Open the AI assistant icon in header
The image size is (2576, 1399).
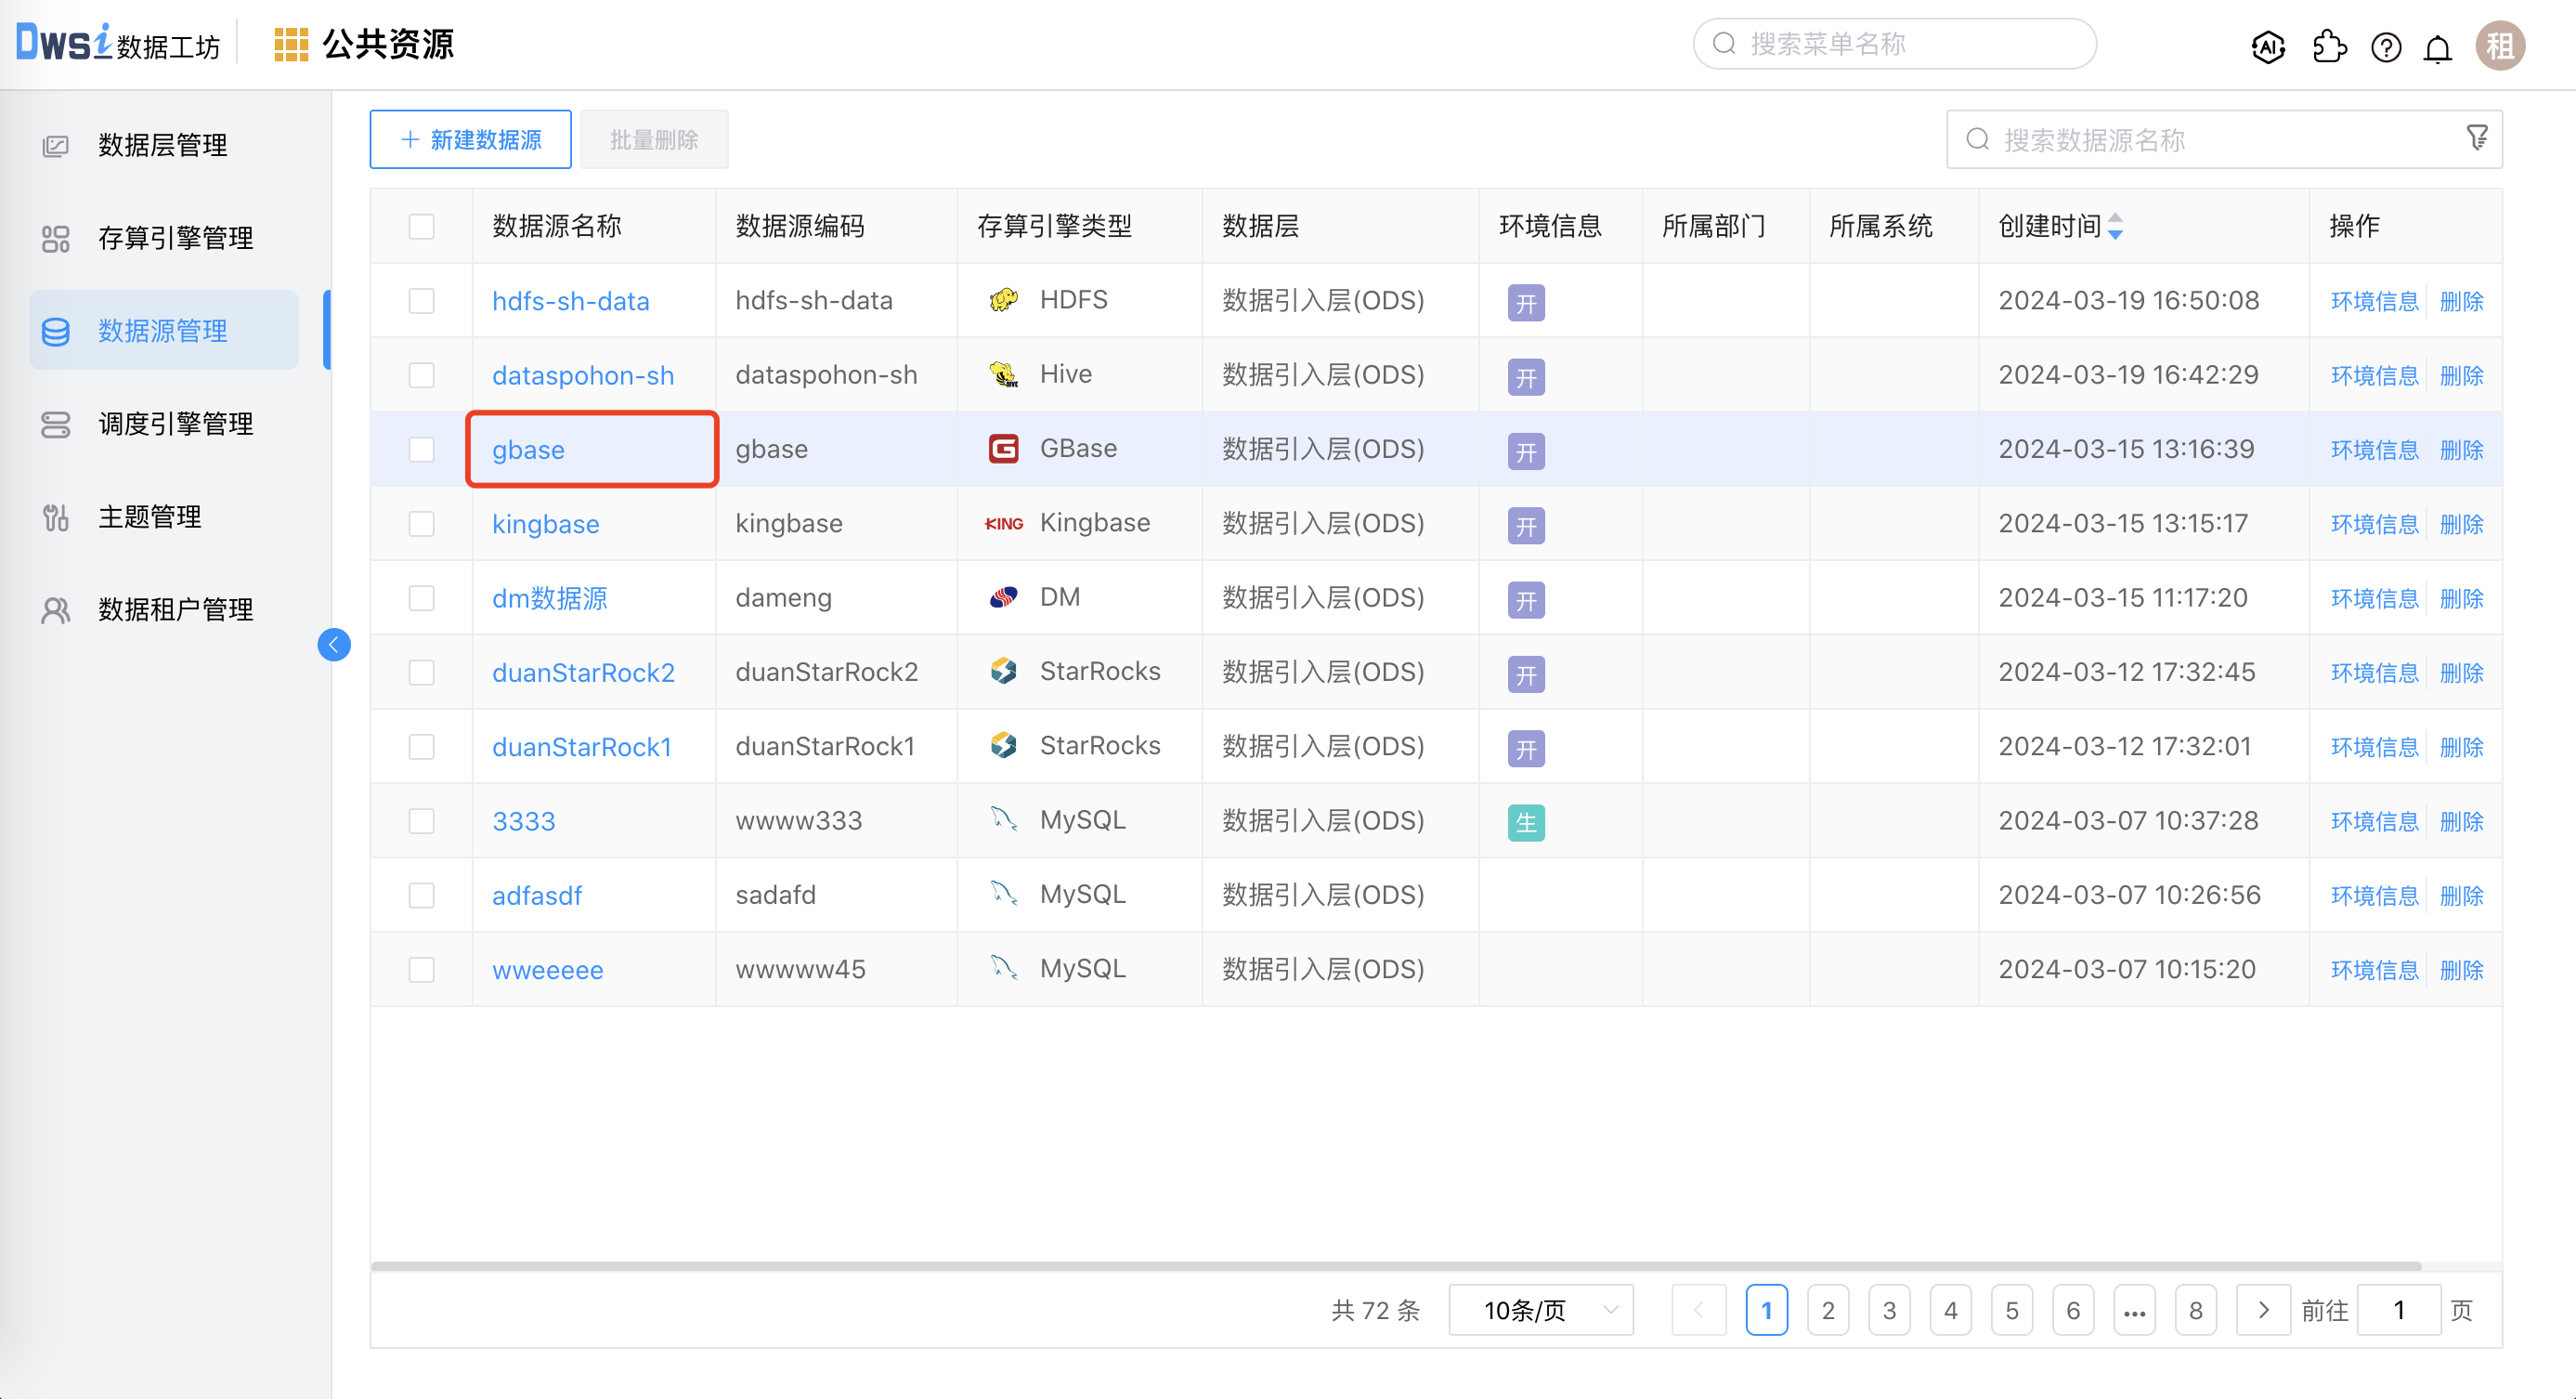pyautogui.click(x=2268, y=46)
